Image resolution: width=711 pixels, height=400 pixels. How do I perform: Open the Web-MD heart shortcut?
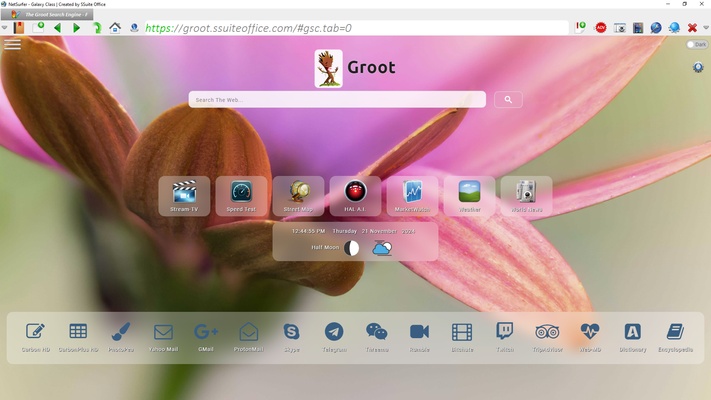pos(590,337)
